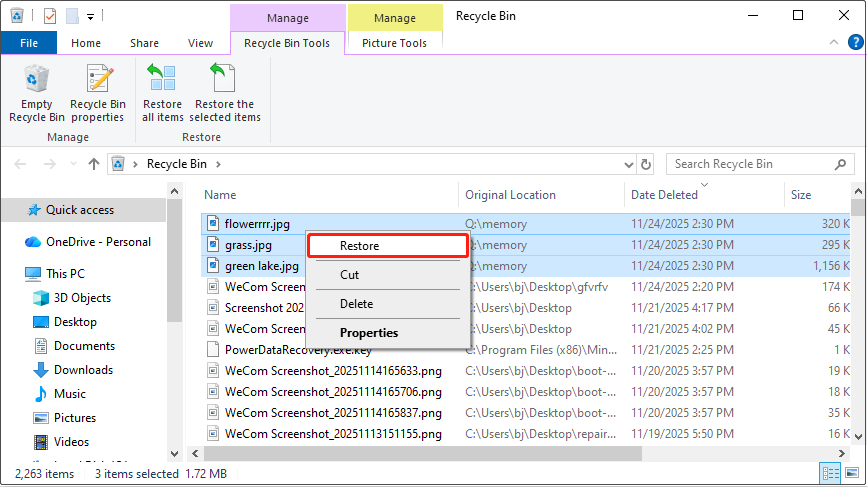Click the Refresh button

[645, 164]
